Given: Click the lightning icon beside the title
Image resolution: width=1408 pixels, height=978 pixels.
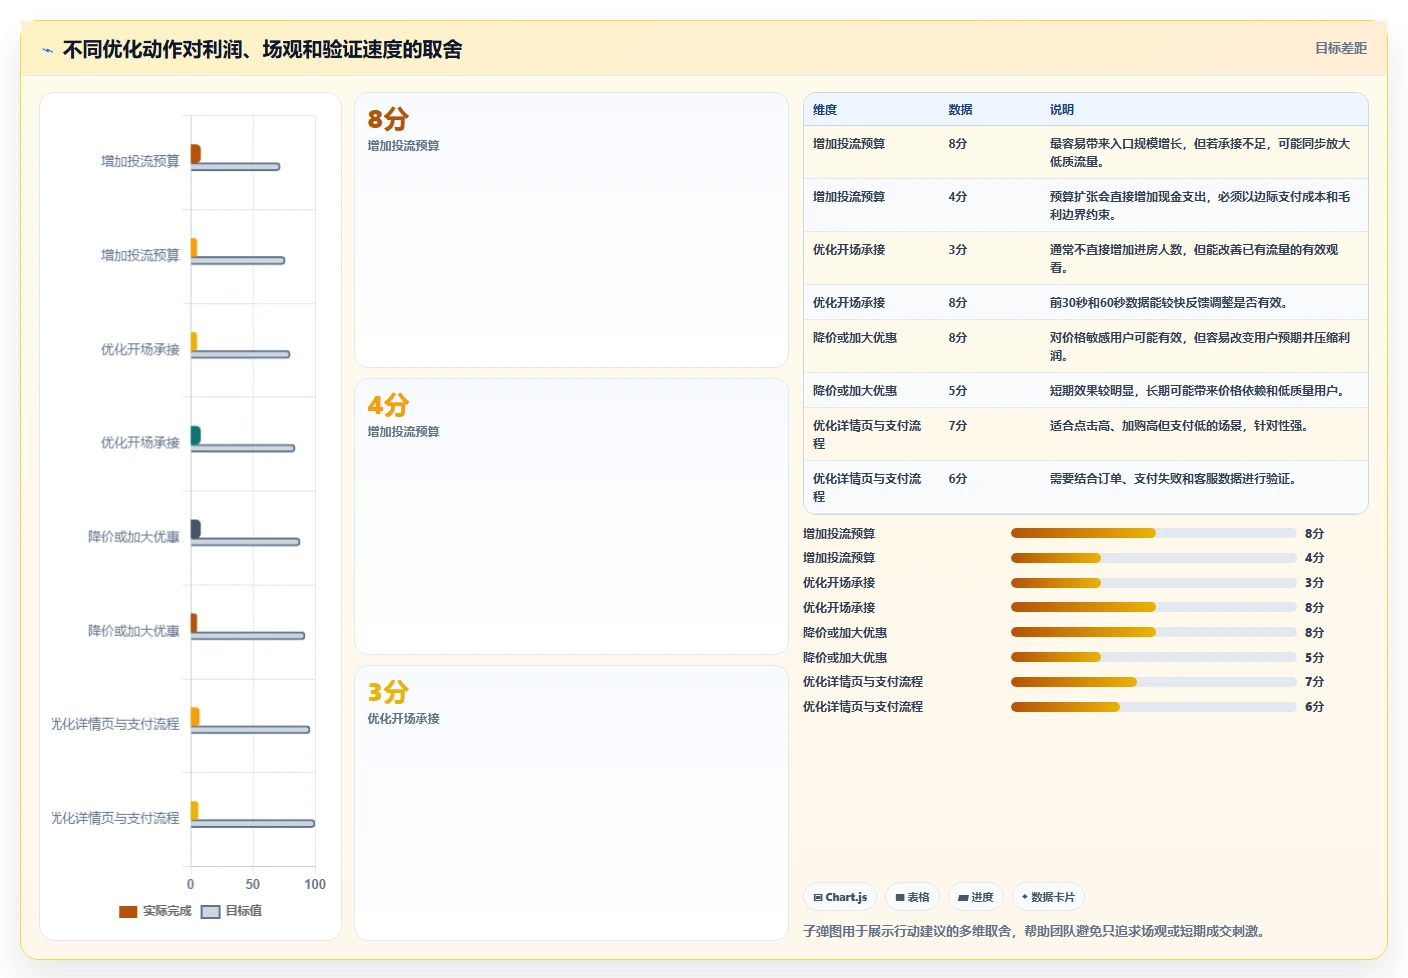Looking at the screenshot, I should coord(47,50).
